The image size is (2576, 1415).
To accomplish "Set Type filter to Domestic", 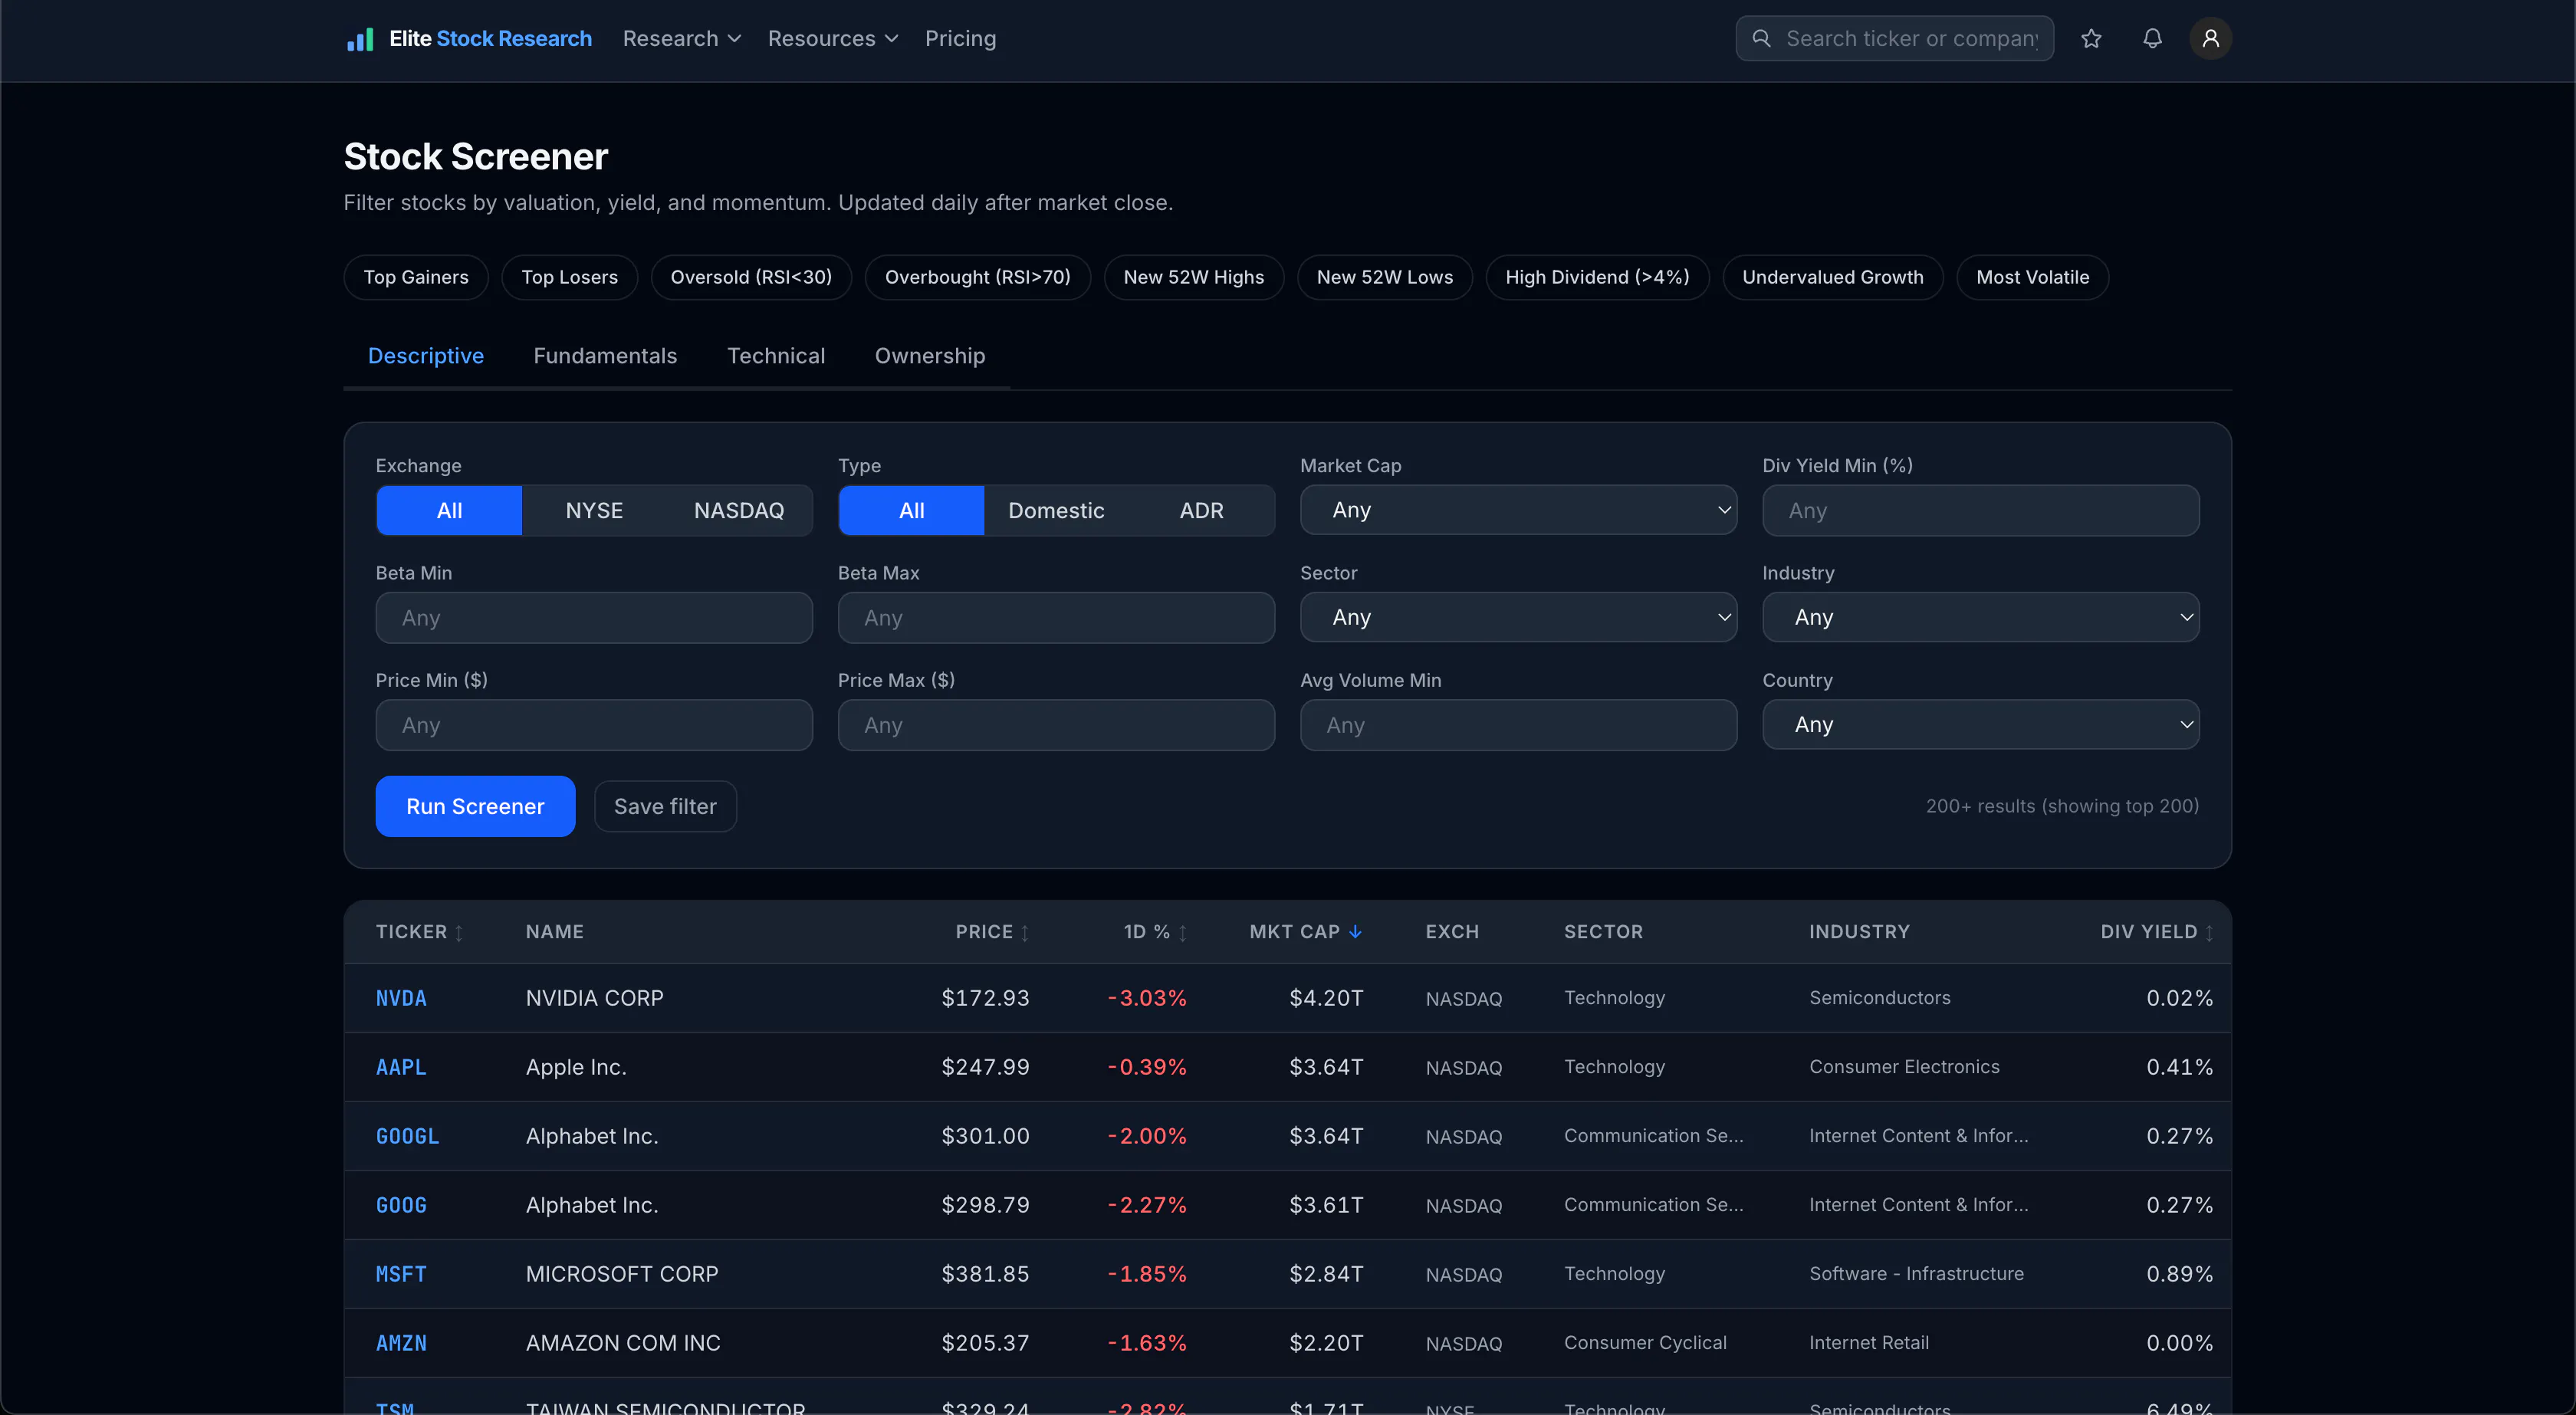I will 1056,510.
